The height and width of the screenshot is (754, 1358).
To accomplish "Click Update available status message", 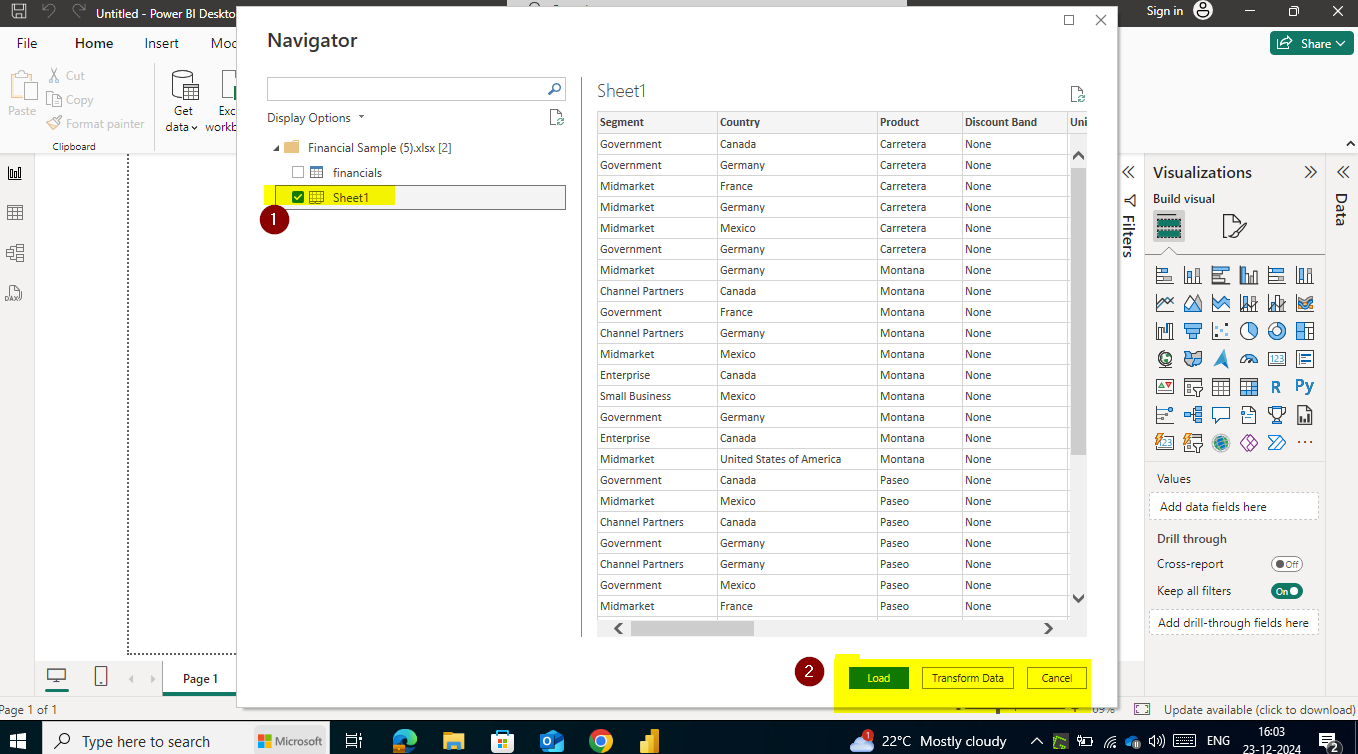I will click(x=1259, y=710).
